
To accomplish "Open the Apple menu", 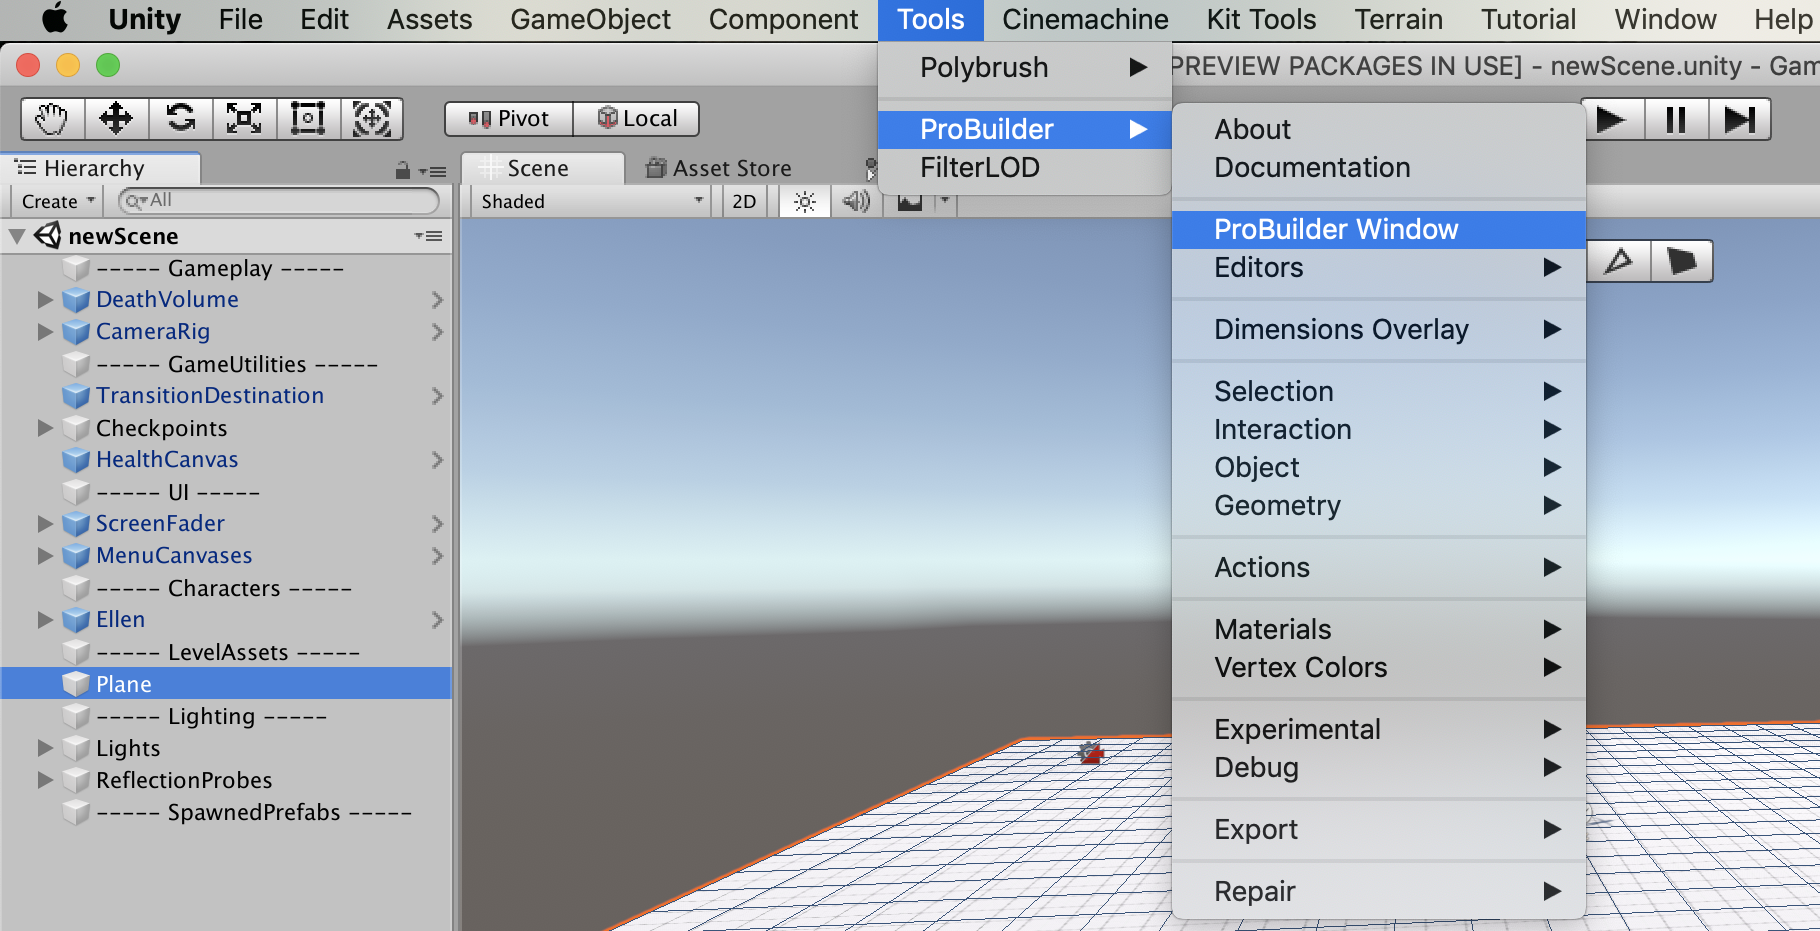I will pos(55,19).
